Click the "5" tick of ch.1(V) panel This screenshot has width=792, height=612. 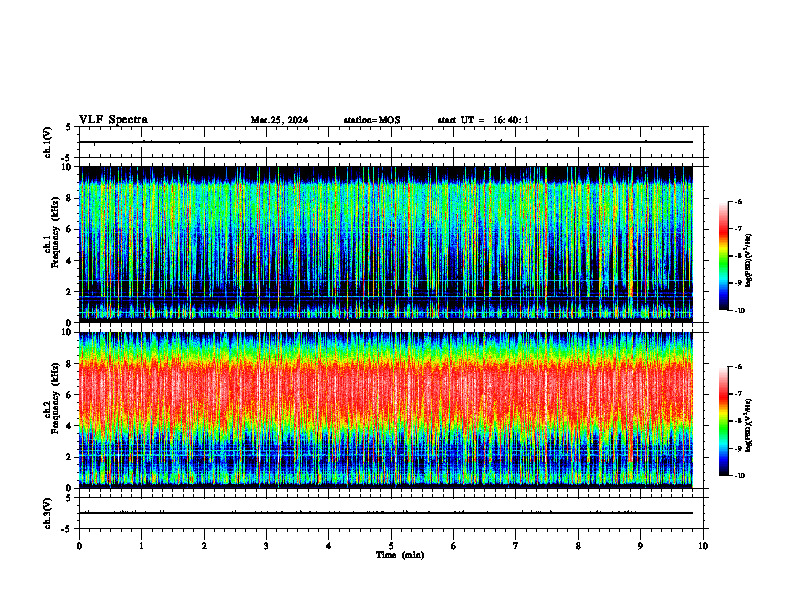(69, 127)
